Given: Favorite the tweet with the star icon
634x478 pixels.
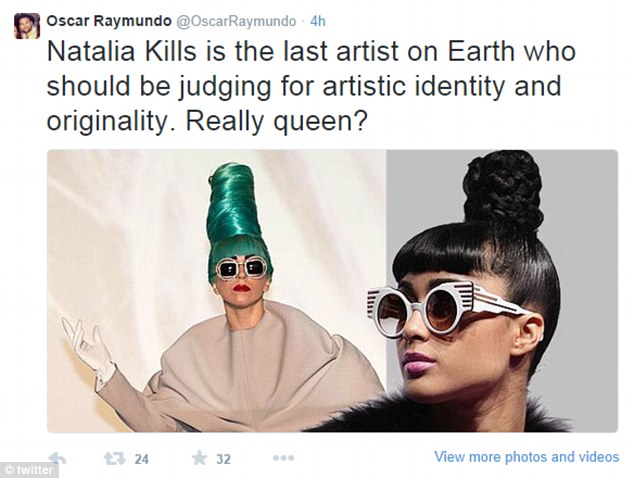Looking at the screenshot, I should point(199,458).
